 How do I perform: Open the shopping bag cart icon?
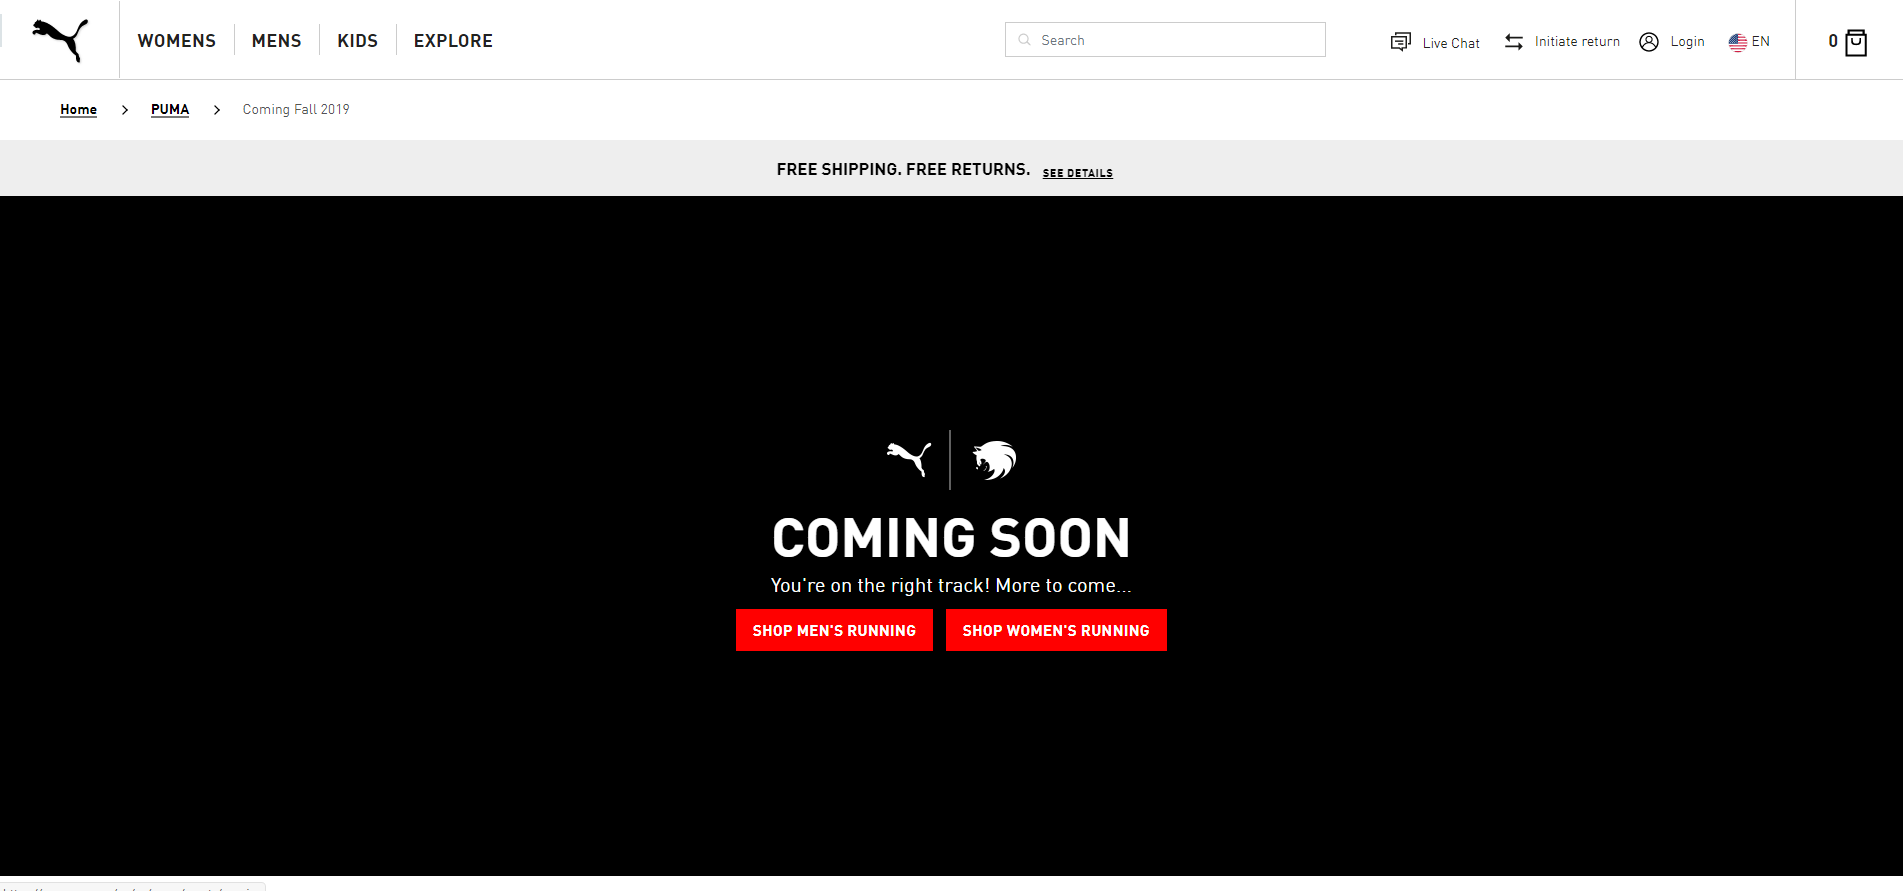click(1856, 42)
